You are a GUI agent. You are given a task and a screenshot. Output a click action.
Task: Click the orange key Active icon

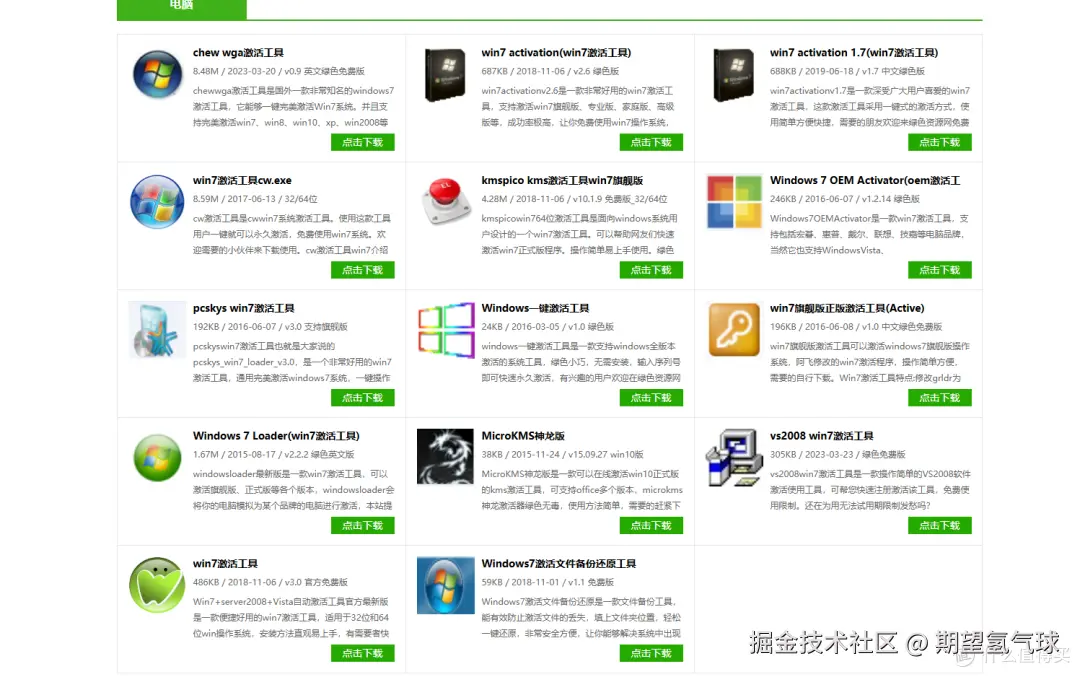click(734, 330)
